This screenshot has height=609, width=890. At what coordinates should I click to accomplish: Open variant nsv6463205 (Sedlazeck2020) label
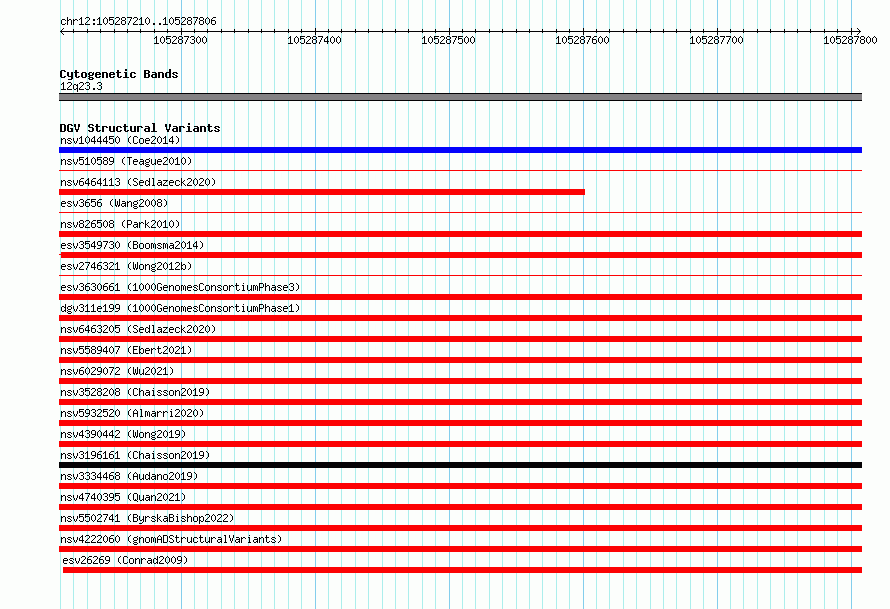[138, 329]
